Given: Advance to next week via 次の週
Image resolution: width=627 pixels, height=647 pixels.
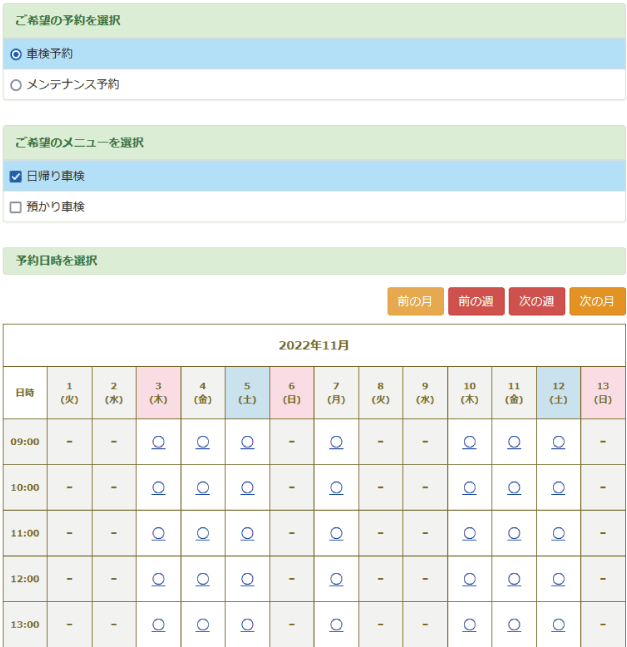Looking at the screenshot, I should [x=536, y=301].
